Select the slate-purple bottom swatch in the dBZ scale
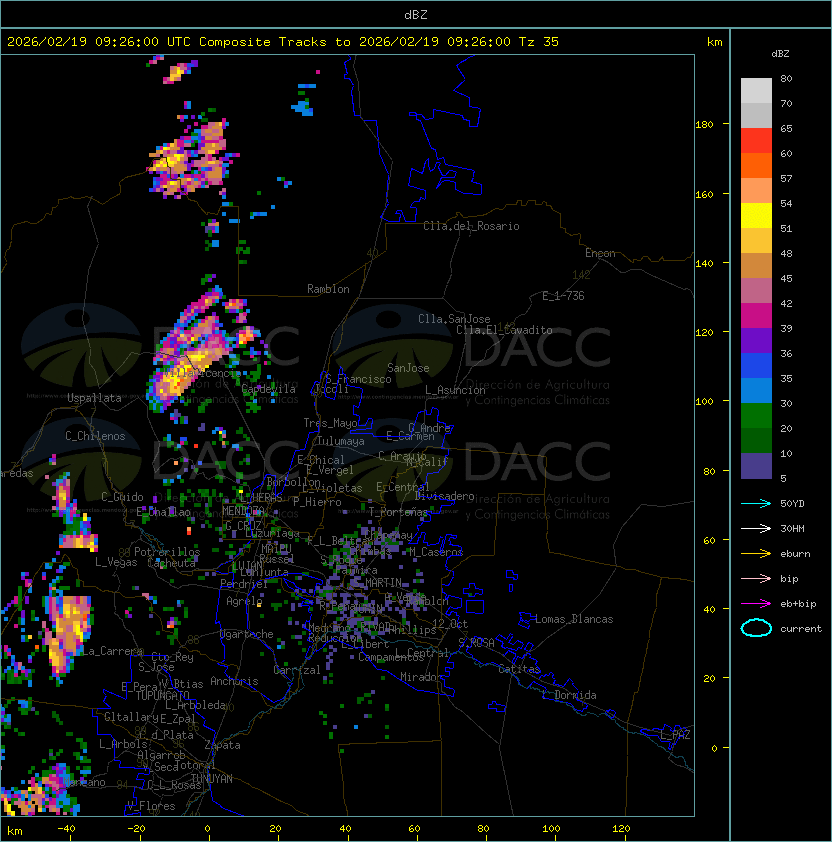This screenshot has height=842, width=832. tap(756, 466)
